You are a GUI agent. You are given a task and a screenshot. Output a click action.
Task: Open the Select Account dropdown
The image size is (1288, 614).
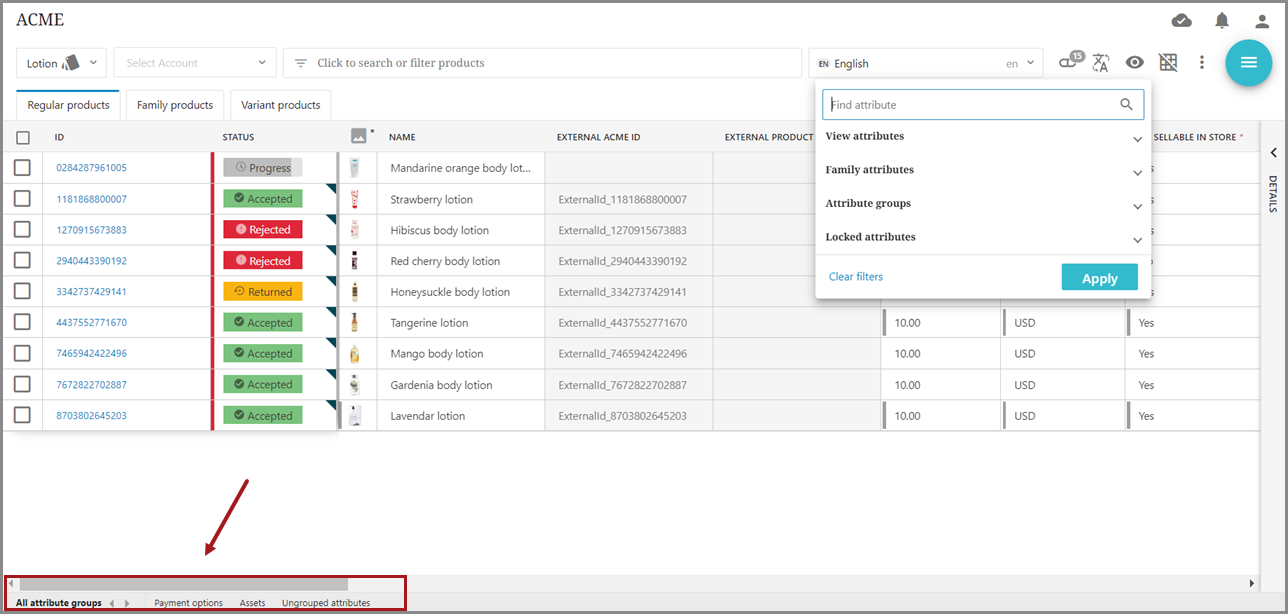point(195,63)
